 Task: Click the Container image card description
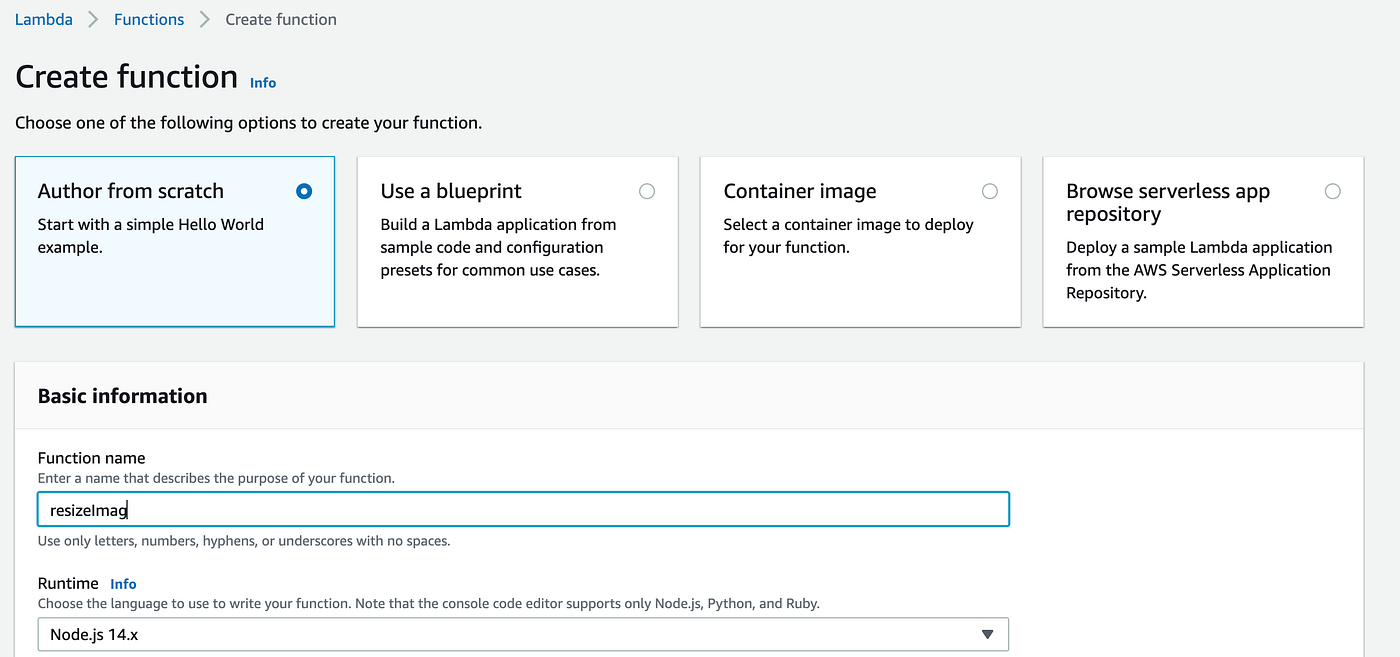(848, 236)
